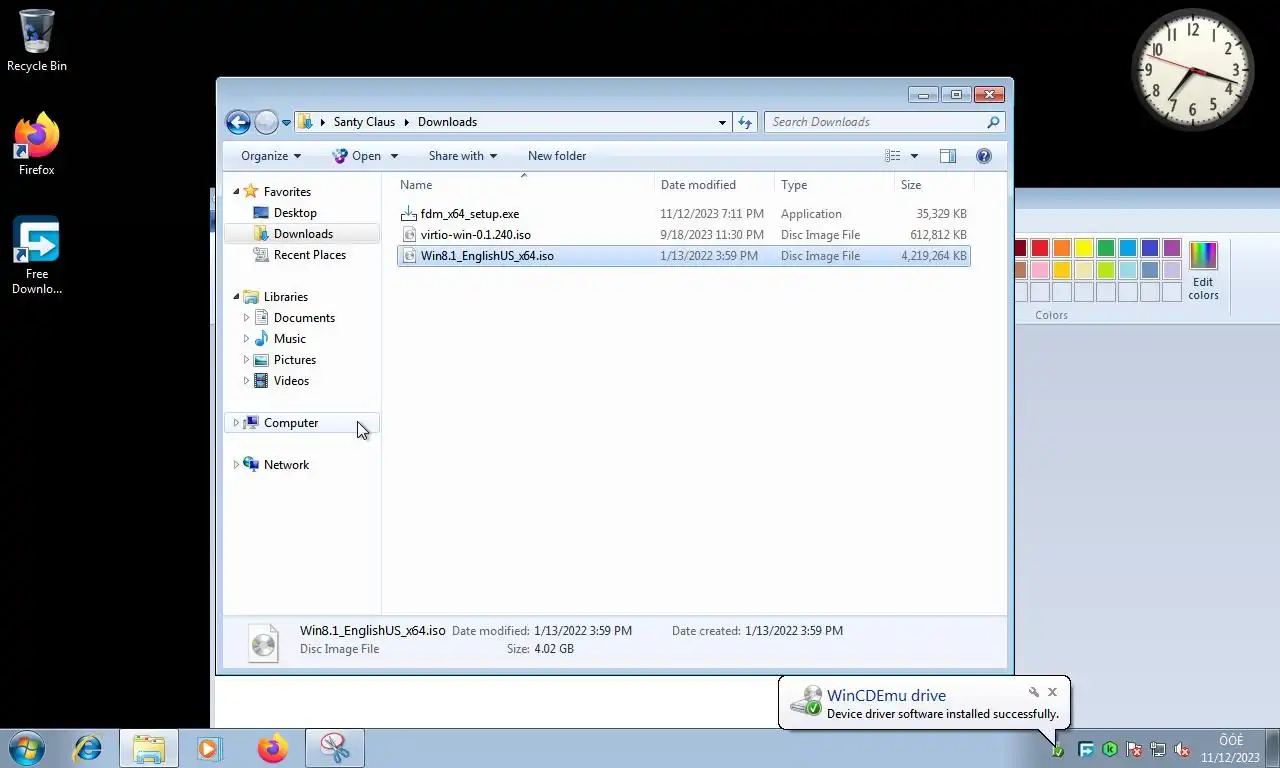
Task: Pick the yellow swatch in Paint
Action: [x=1084, y=248]
